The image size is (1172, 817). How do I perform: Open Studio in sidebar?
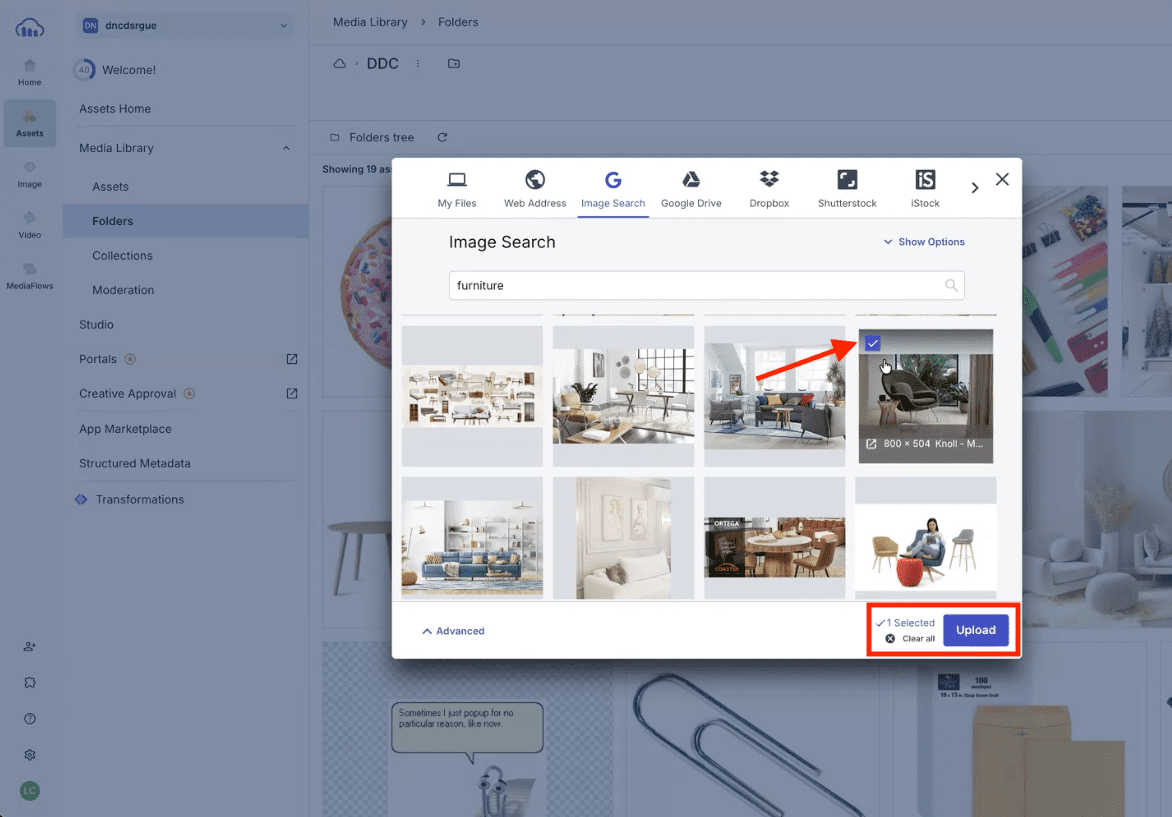click(x=96, y=324)
